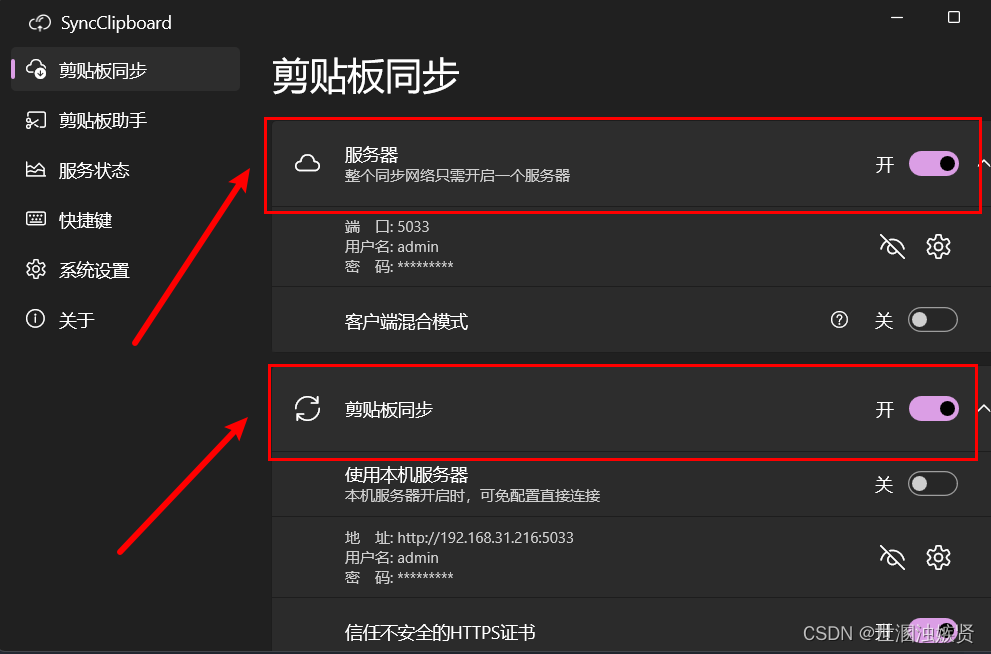Turn off the 服务器 toggle switch
This screenshot has height=654, width=991.
click(x=933, y=164)
